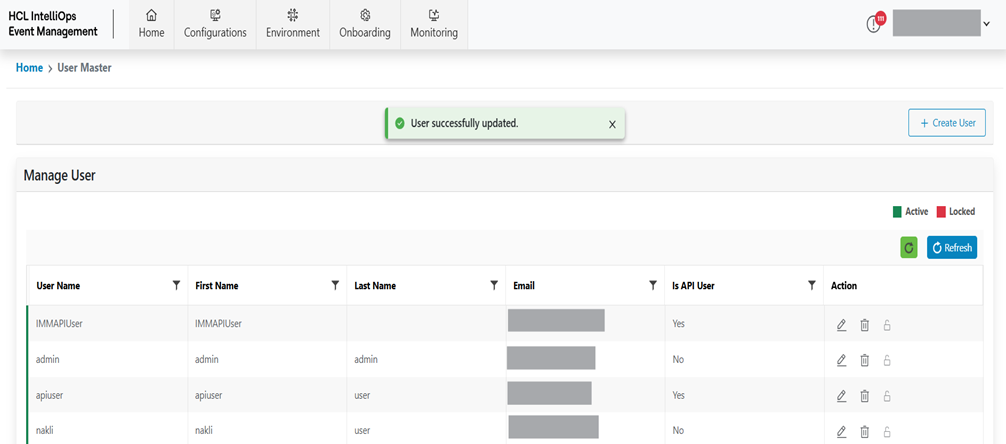
Task: Click the edit pencil icon for nakli
Action: tap(841, 432)
